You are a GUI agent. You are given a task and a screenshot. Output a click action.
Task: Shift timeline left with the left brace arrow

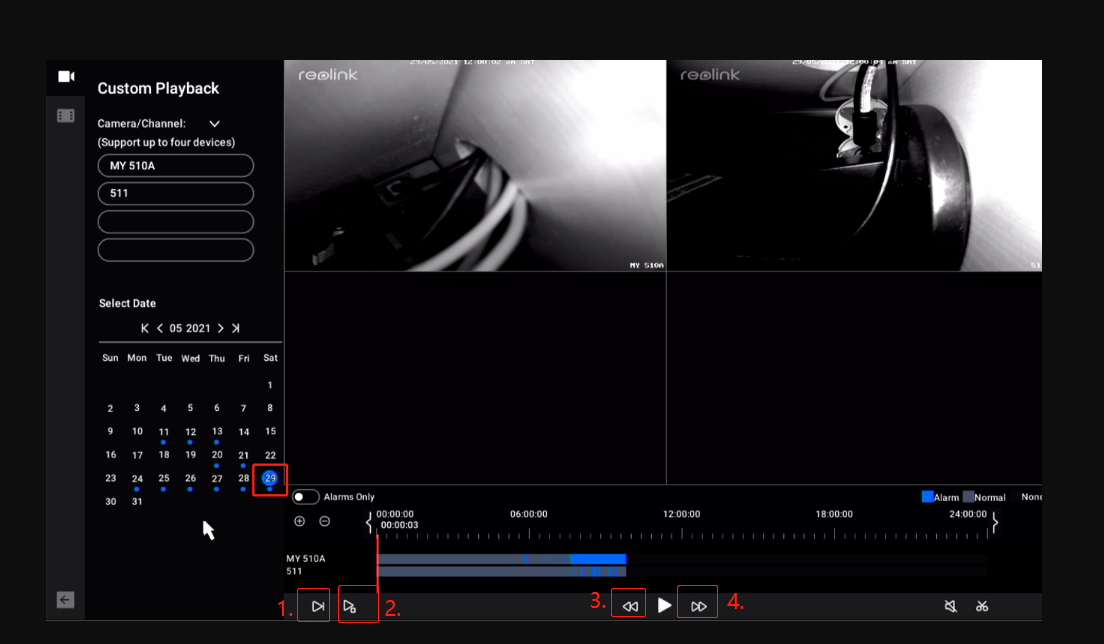(x=369, y=522)
